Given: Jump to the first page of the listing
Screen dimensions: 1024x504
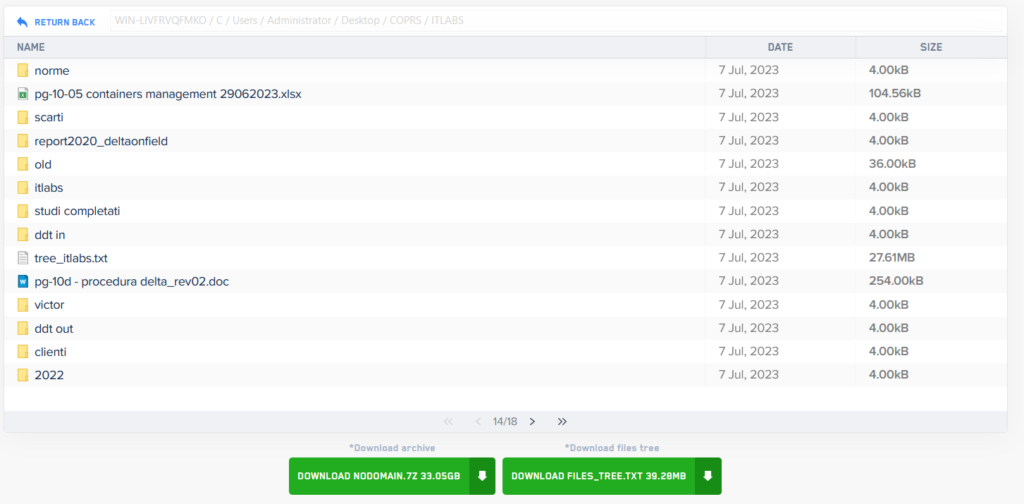Looking at the screenshot, I should point(448,422).
